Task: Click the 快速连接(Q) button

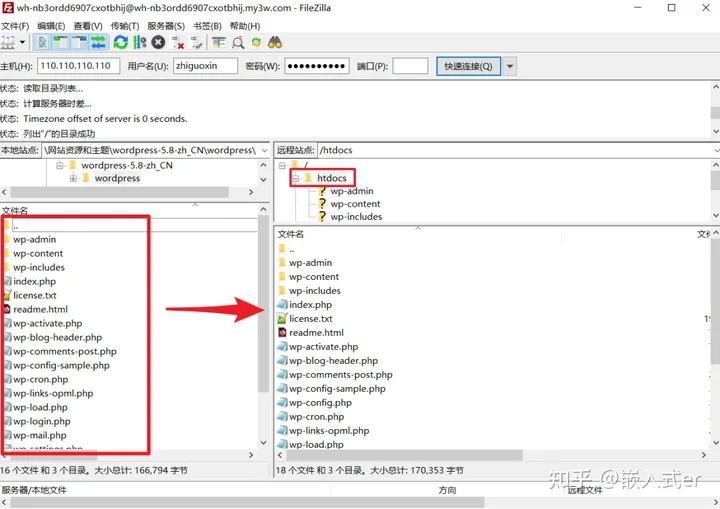Action: point(468,66)
